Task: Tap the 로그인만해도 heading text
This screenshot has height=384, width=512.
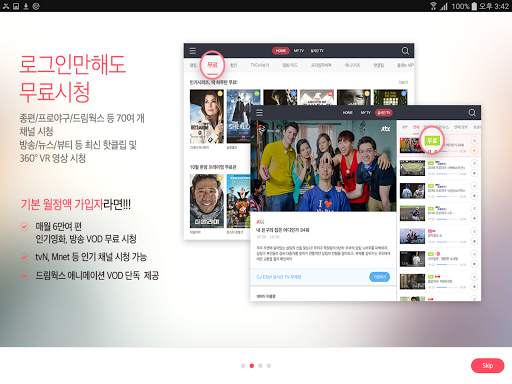Action: (73, 64)
